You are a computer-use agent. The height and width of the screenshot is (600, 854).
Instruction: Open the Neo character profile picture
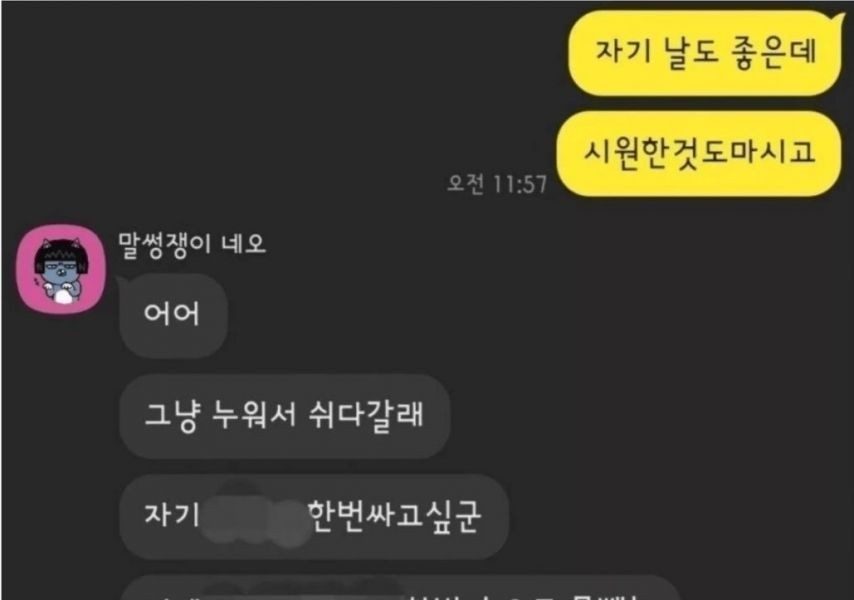tap(60, 269)
